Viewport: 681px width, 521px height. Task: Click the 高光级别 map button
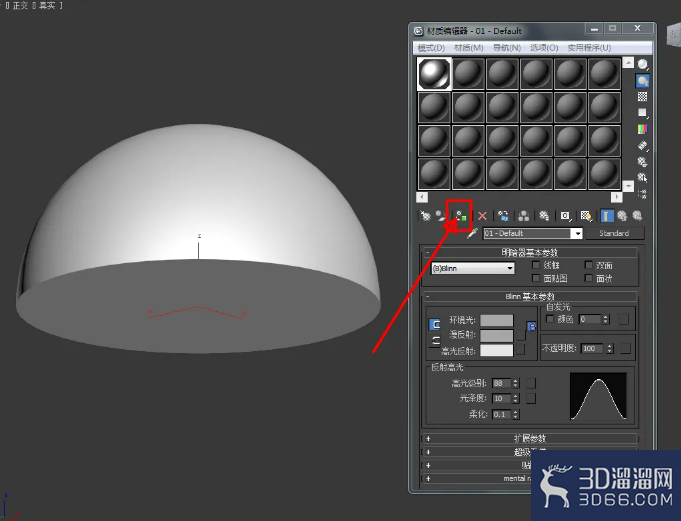[x=531, y=383]
